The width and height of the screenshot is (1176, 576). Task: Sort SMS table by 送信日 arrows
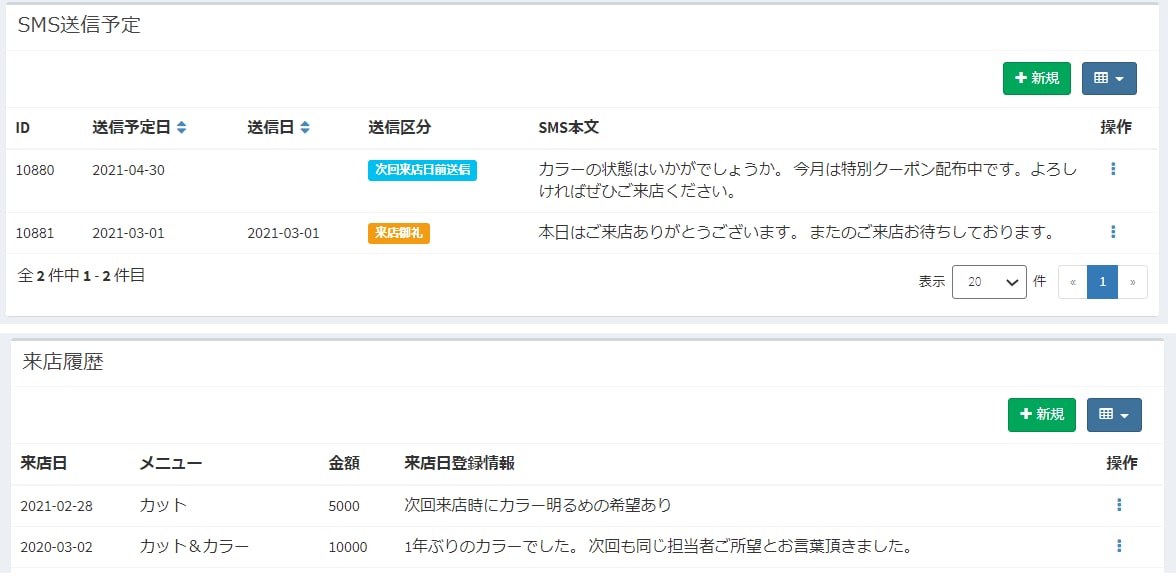(x=304, y=128)
